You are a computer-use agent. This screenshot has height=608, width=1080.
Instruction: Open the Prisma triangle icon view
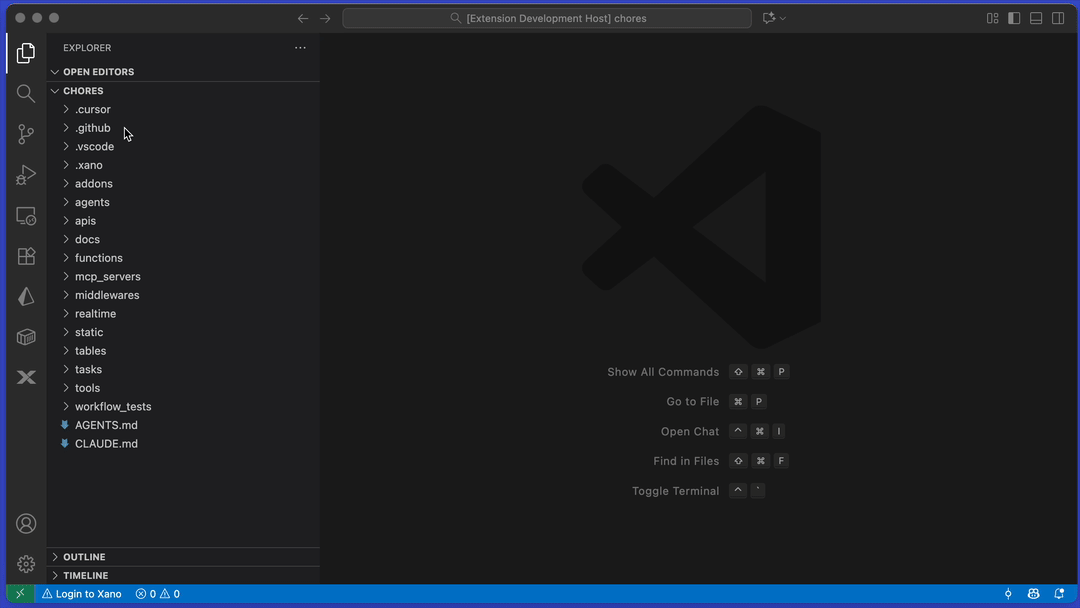25,297
